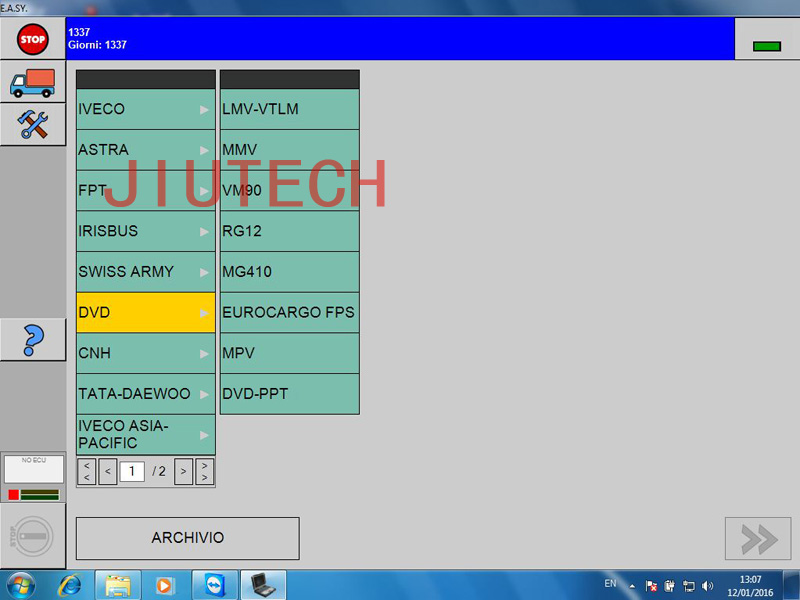Expand the CNH arrow
The width and height of the screenshot is (800, 600).
pos(204,354)
